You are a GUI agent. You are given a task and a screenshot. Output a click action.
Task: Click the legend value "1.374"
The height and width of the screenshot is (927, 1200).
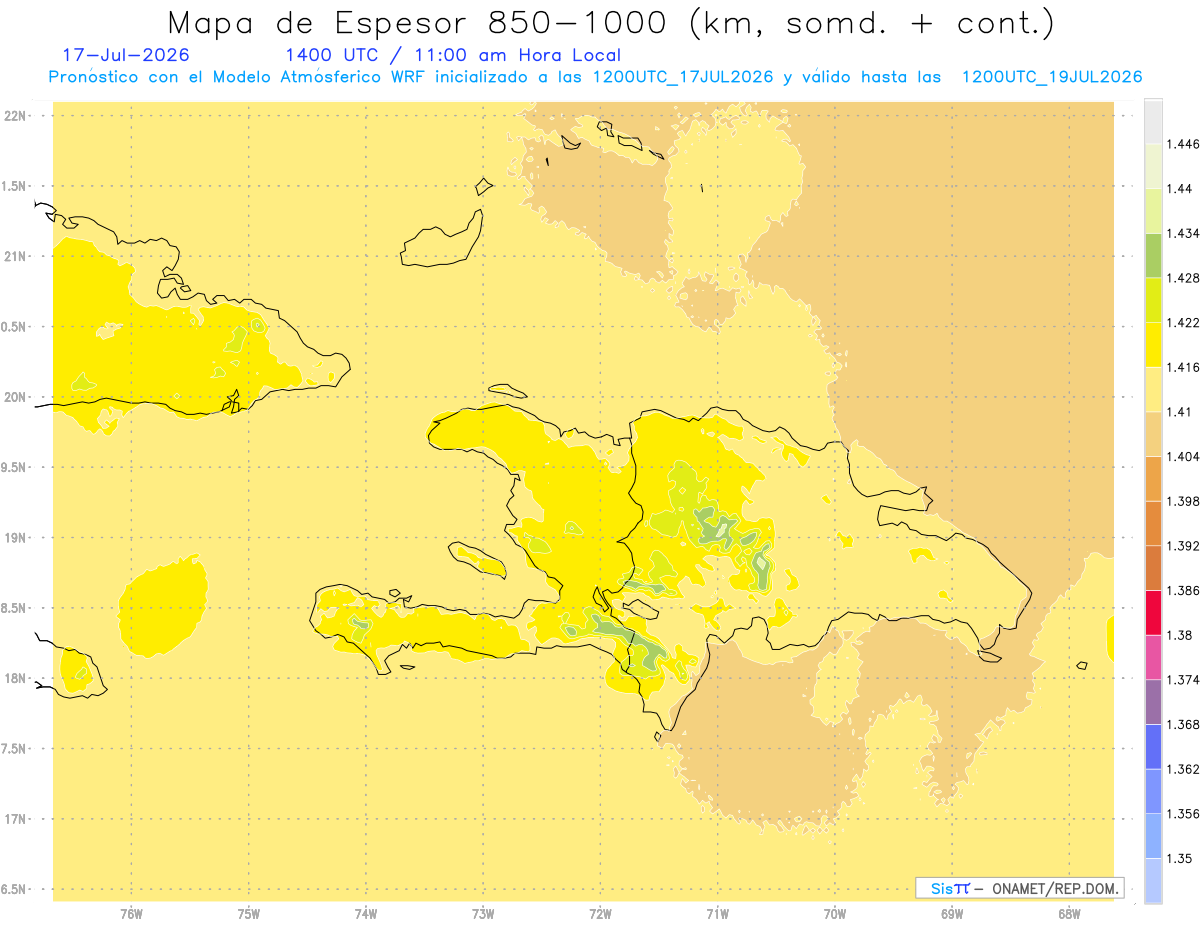[1184, 679]
